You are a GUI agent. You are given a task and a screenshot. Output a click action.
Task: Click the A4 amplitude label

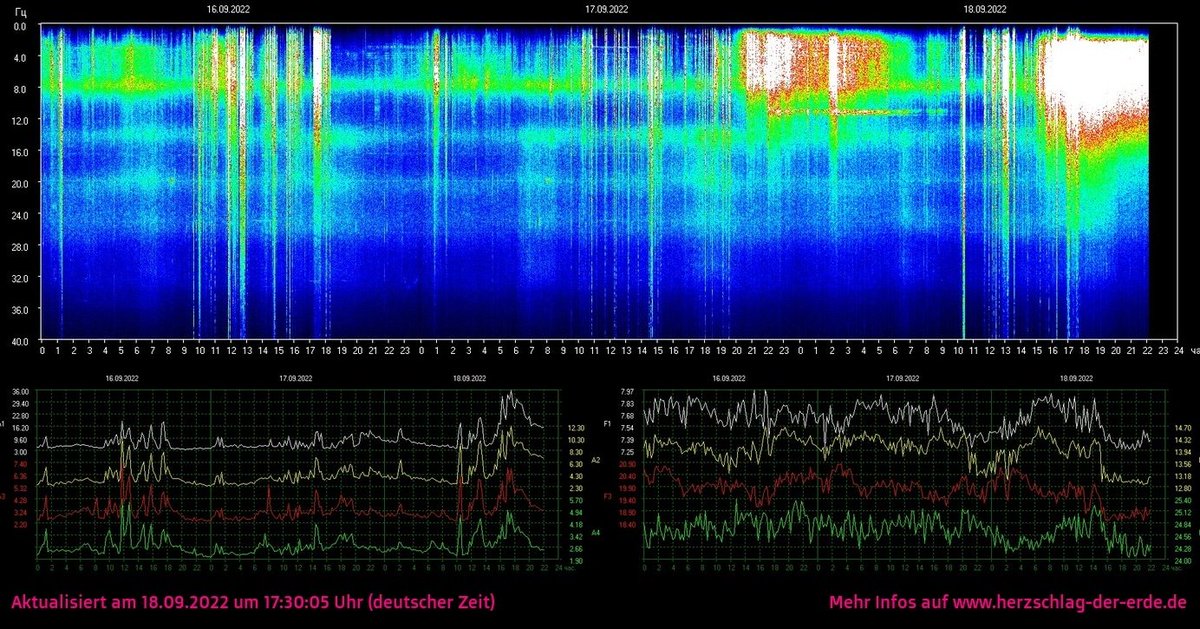tap(596, 532)
